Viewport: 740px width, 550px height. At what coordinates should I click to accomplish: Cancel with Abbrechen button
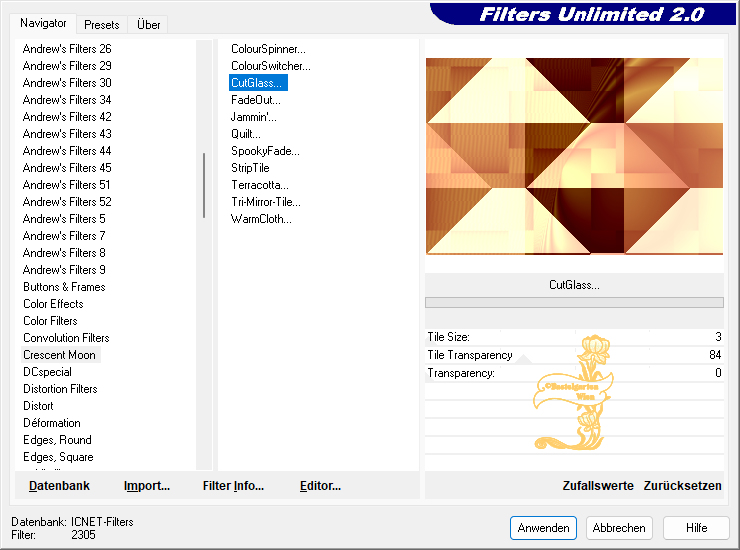[619, 528]
